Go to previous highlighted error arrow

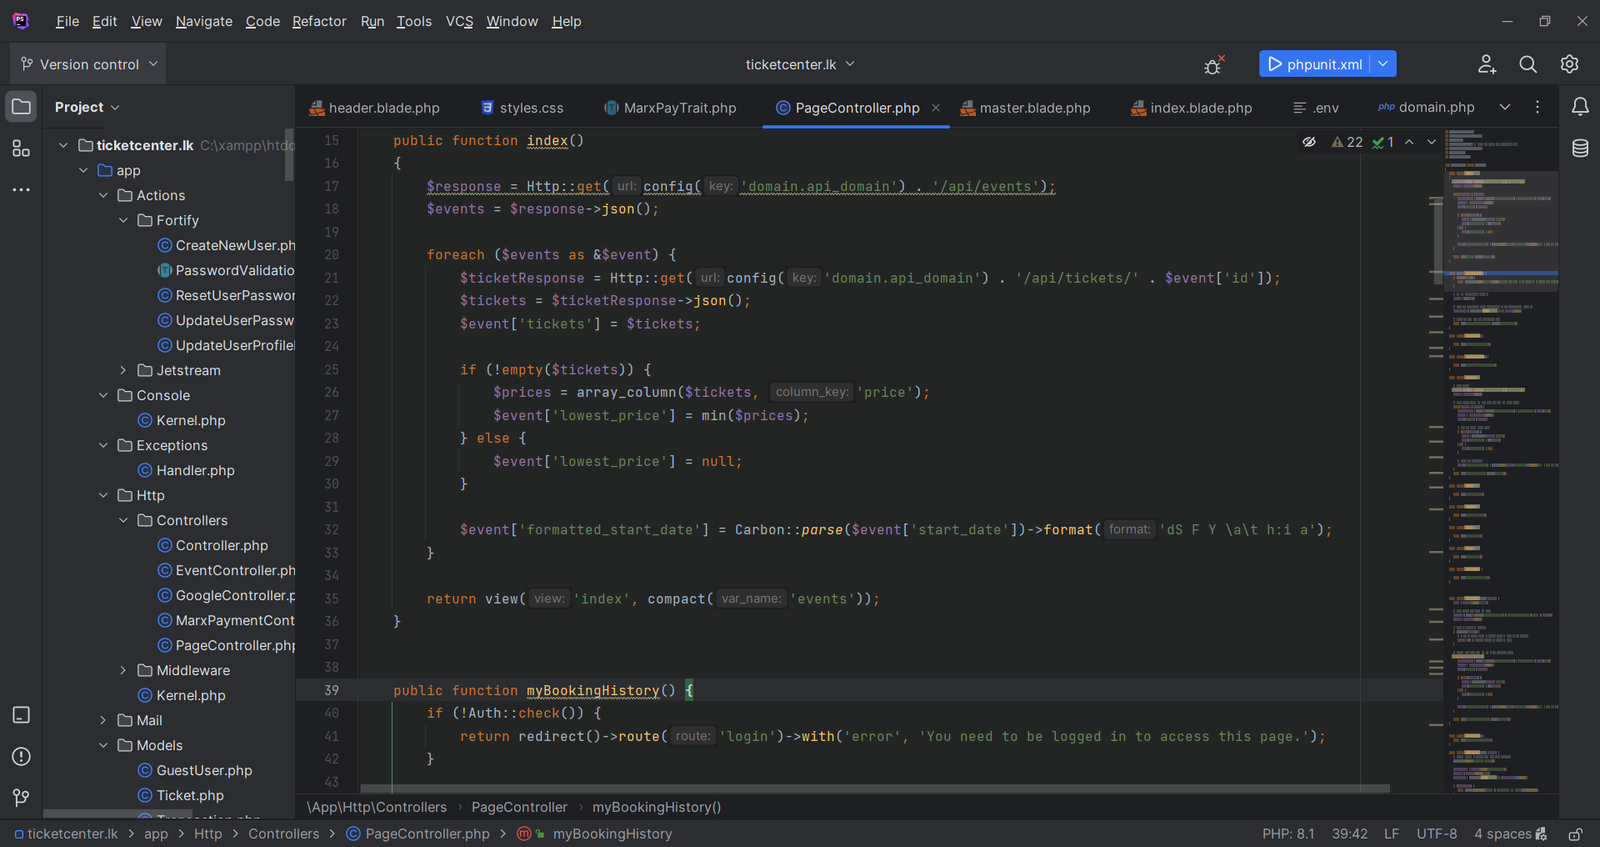point(1409,142)
